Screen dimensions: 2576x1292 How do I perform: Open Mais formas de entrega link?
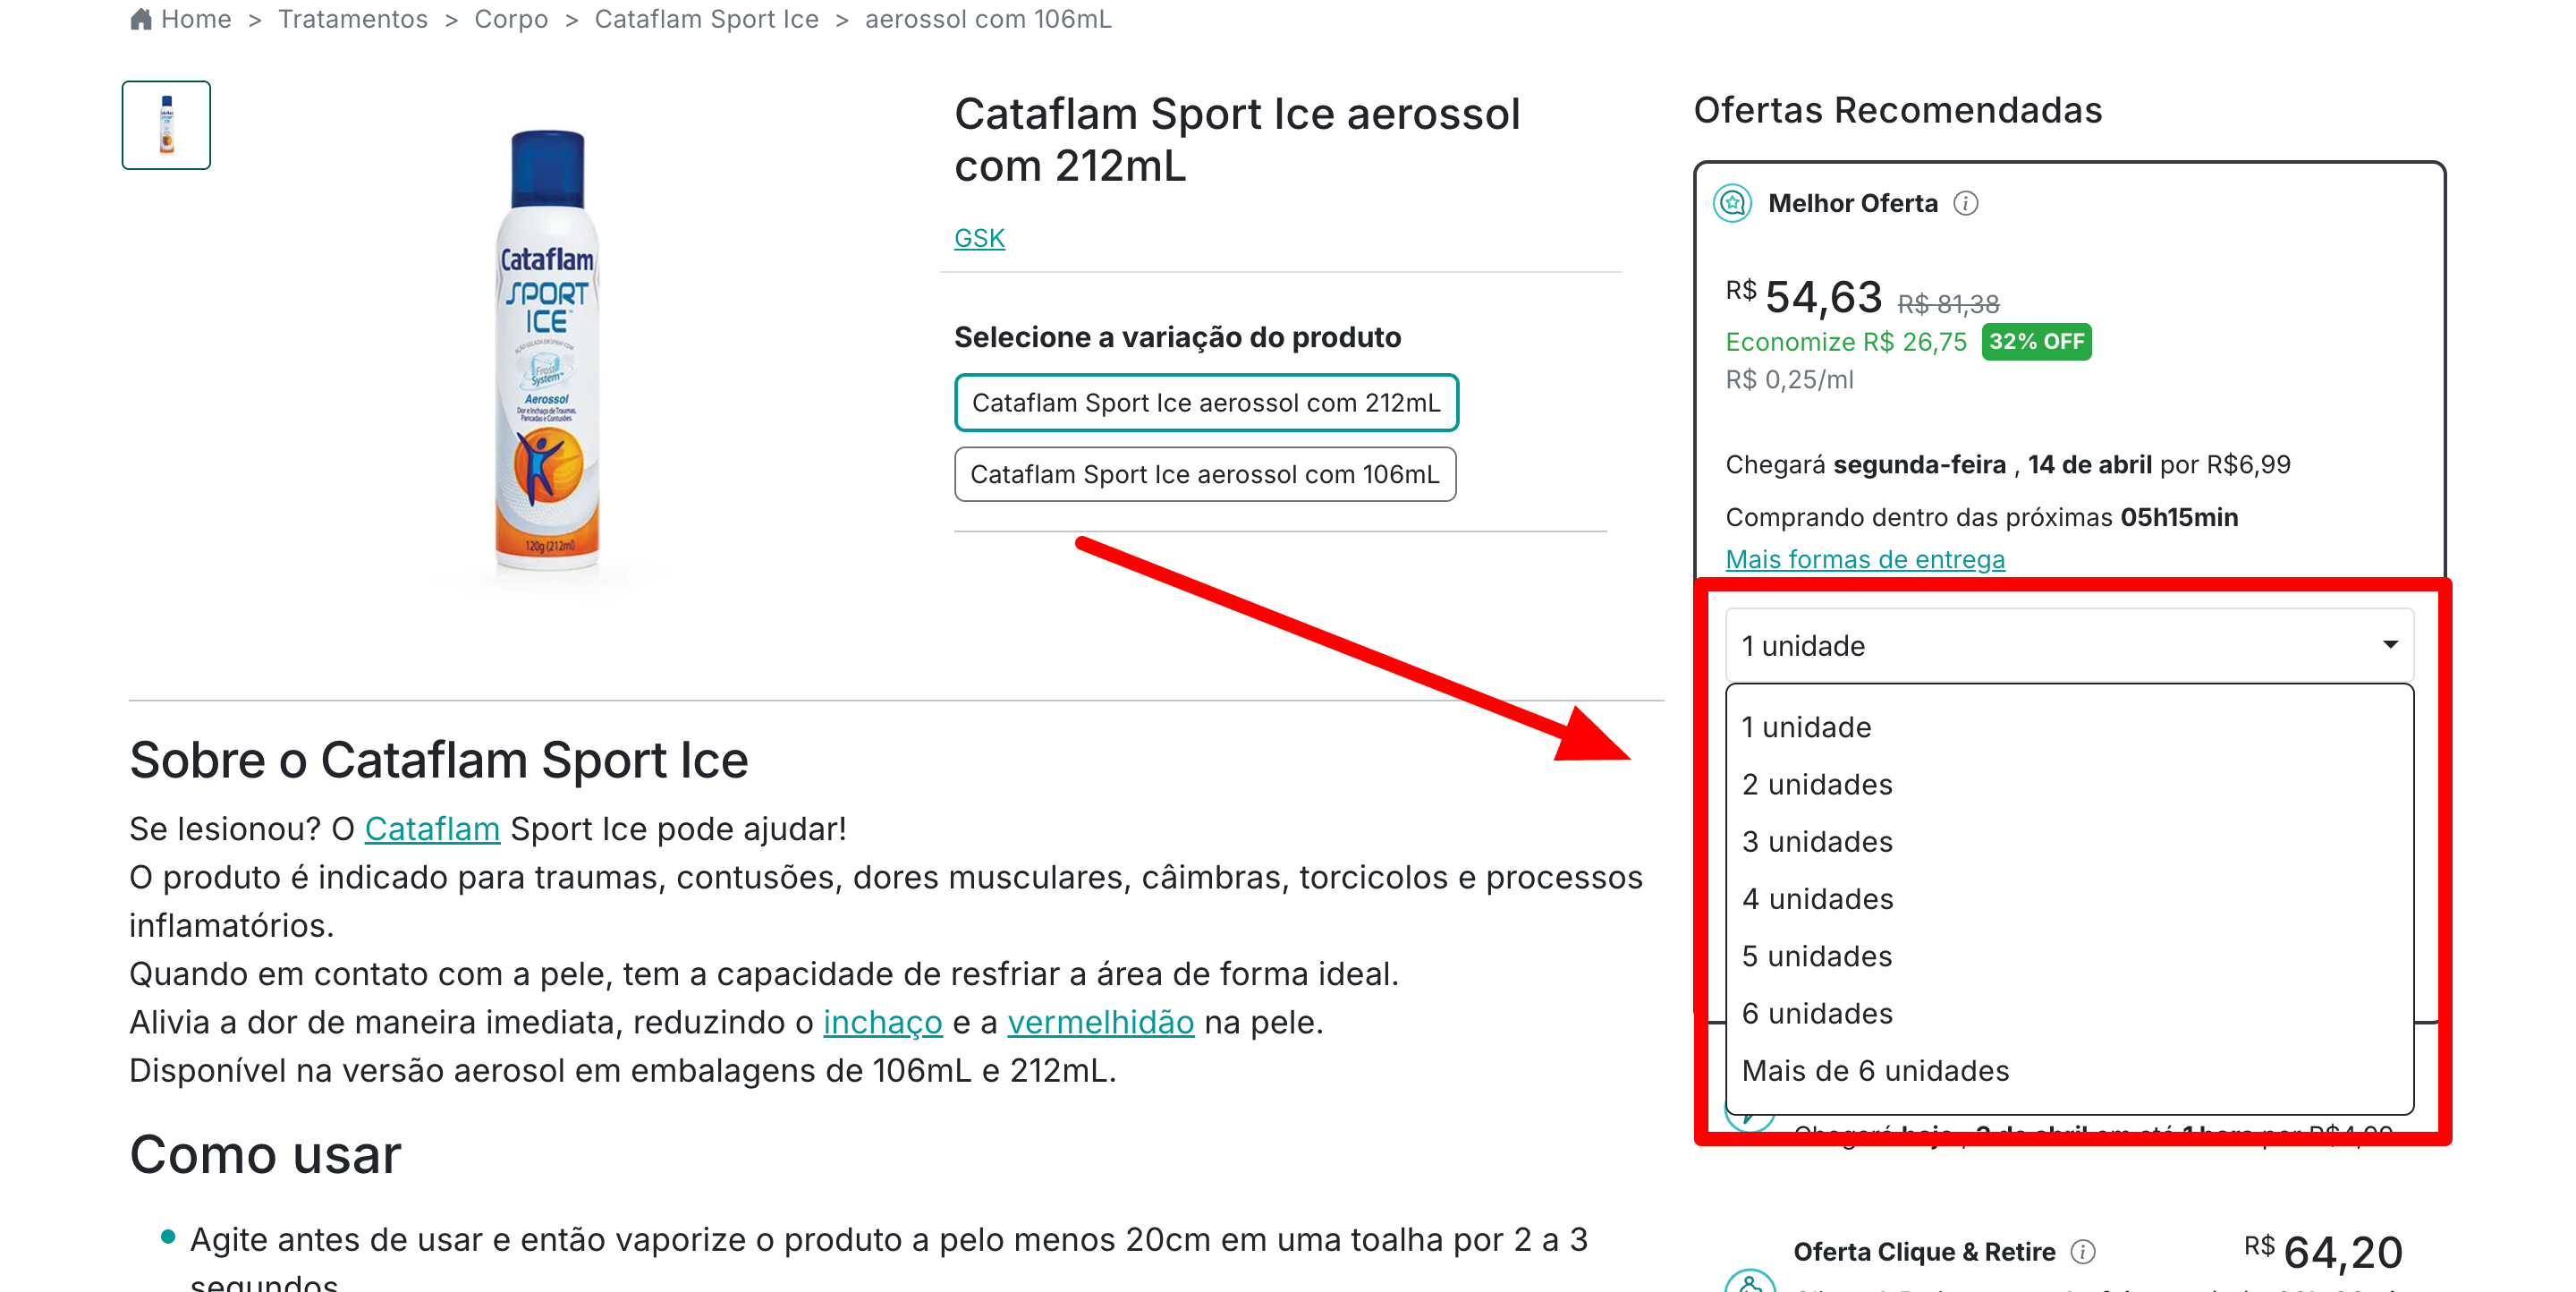coord(1865,559)
